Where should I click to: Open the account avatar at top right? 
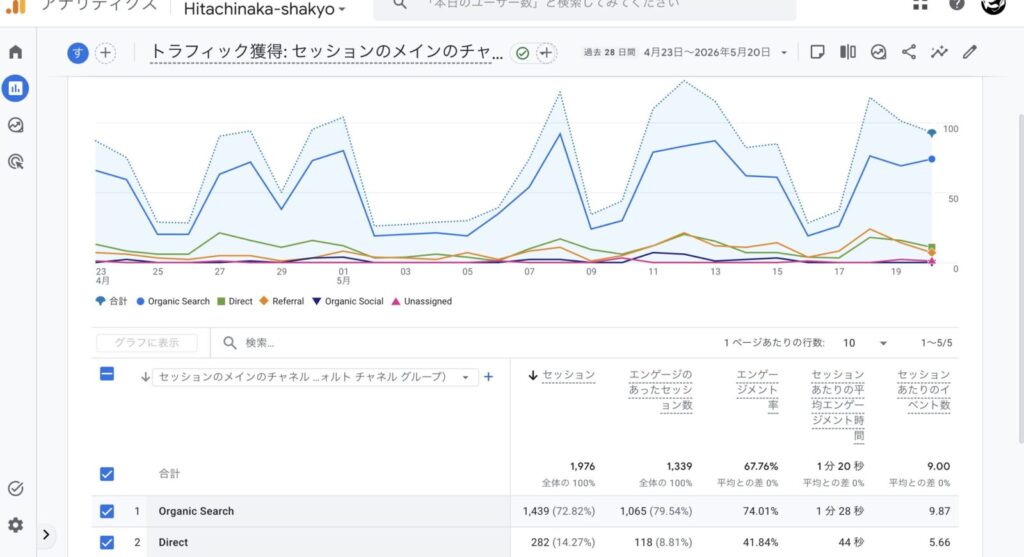click(993, 5)
